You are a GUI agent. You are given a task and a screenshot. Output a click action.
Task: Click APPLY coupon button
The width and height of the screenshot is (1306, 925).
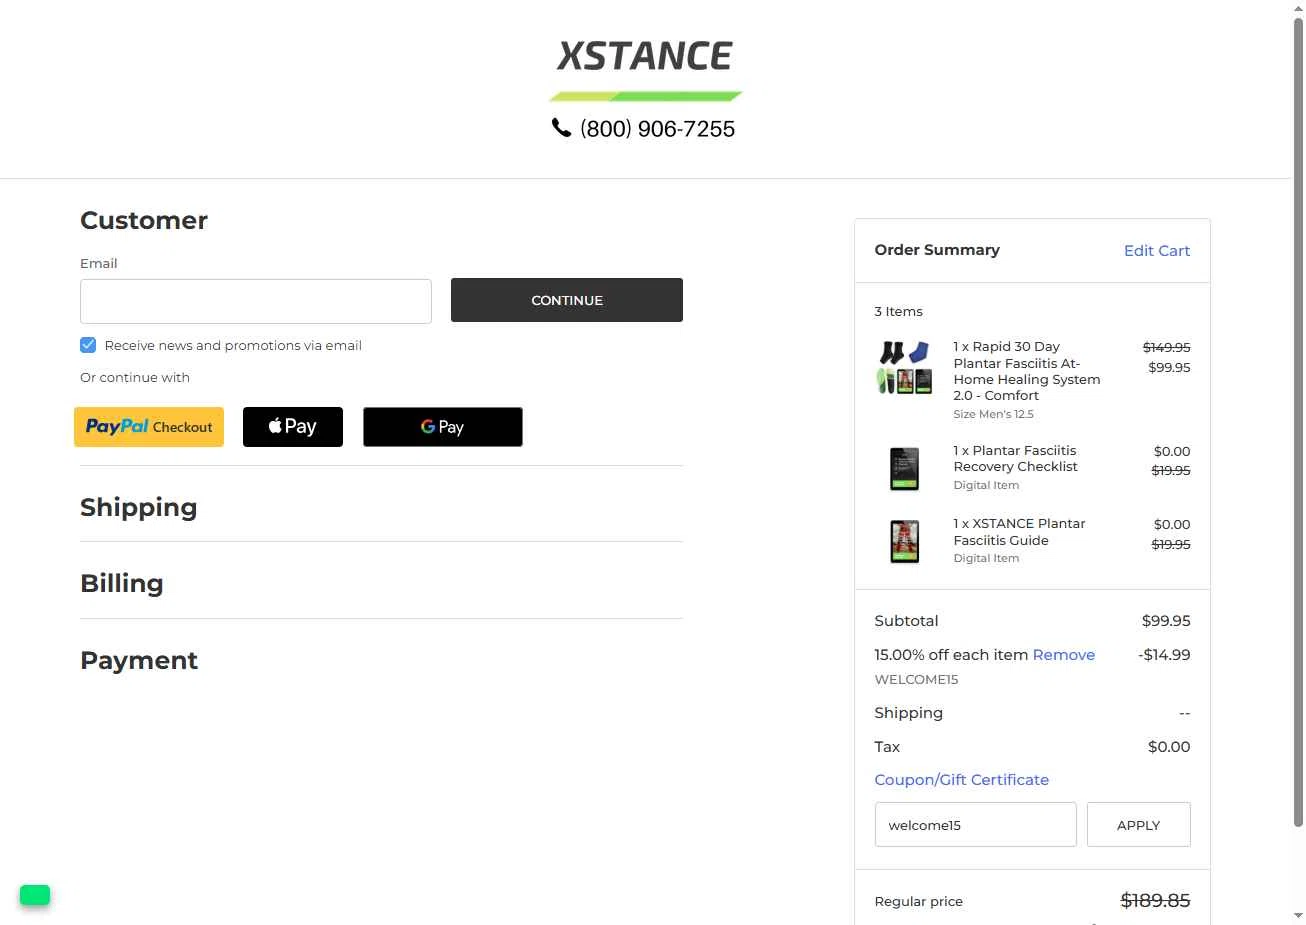(1139, 825)
